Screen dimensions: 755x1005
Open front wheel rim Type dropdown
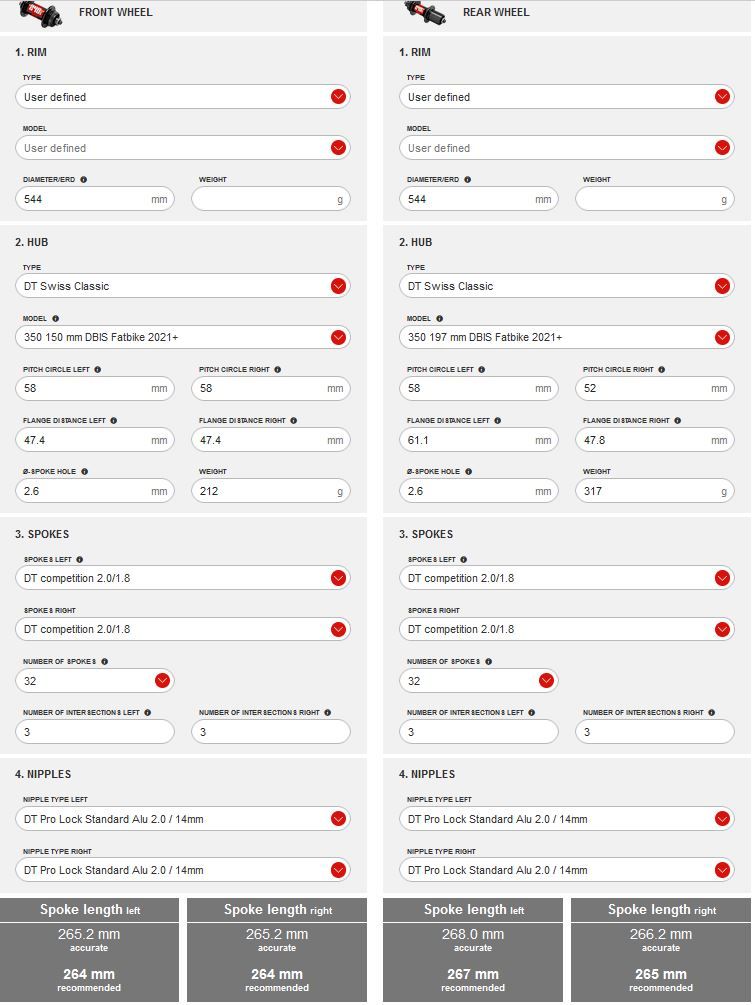click(x=338, y=97)
